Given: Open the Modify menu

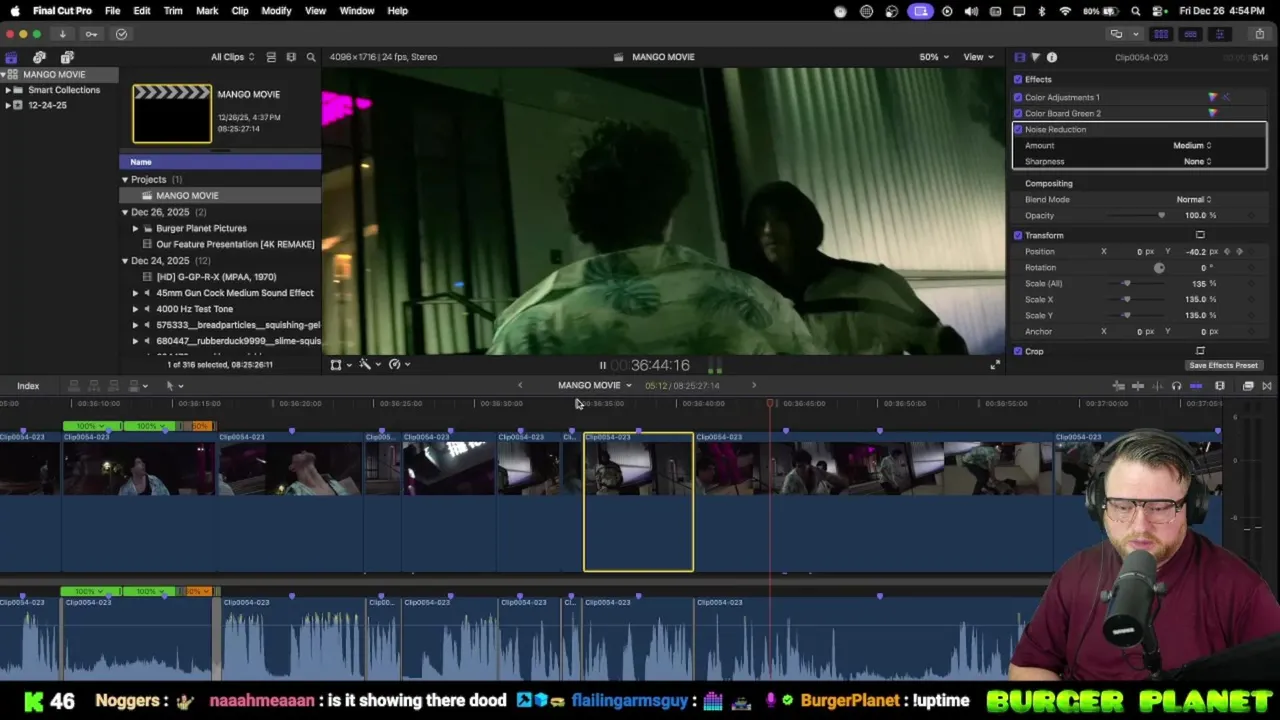Looking at the screenshot, I should 276,11.
